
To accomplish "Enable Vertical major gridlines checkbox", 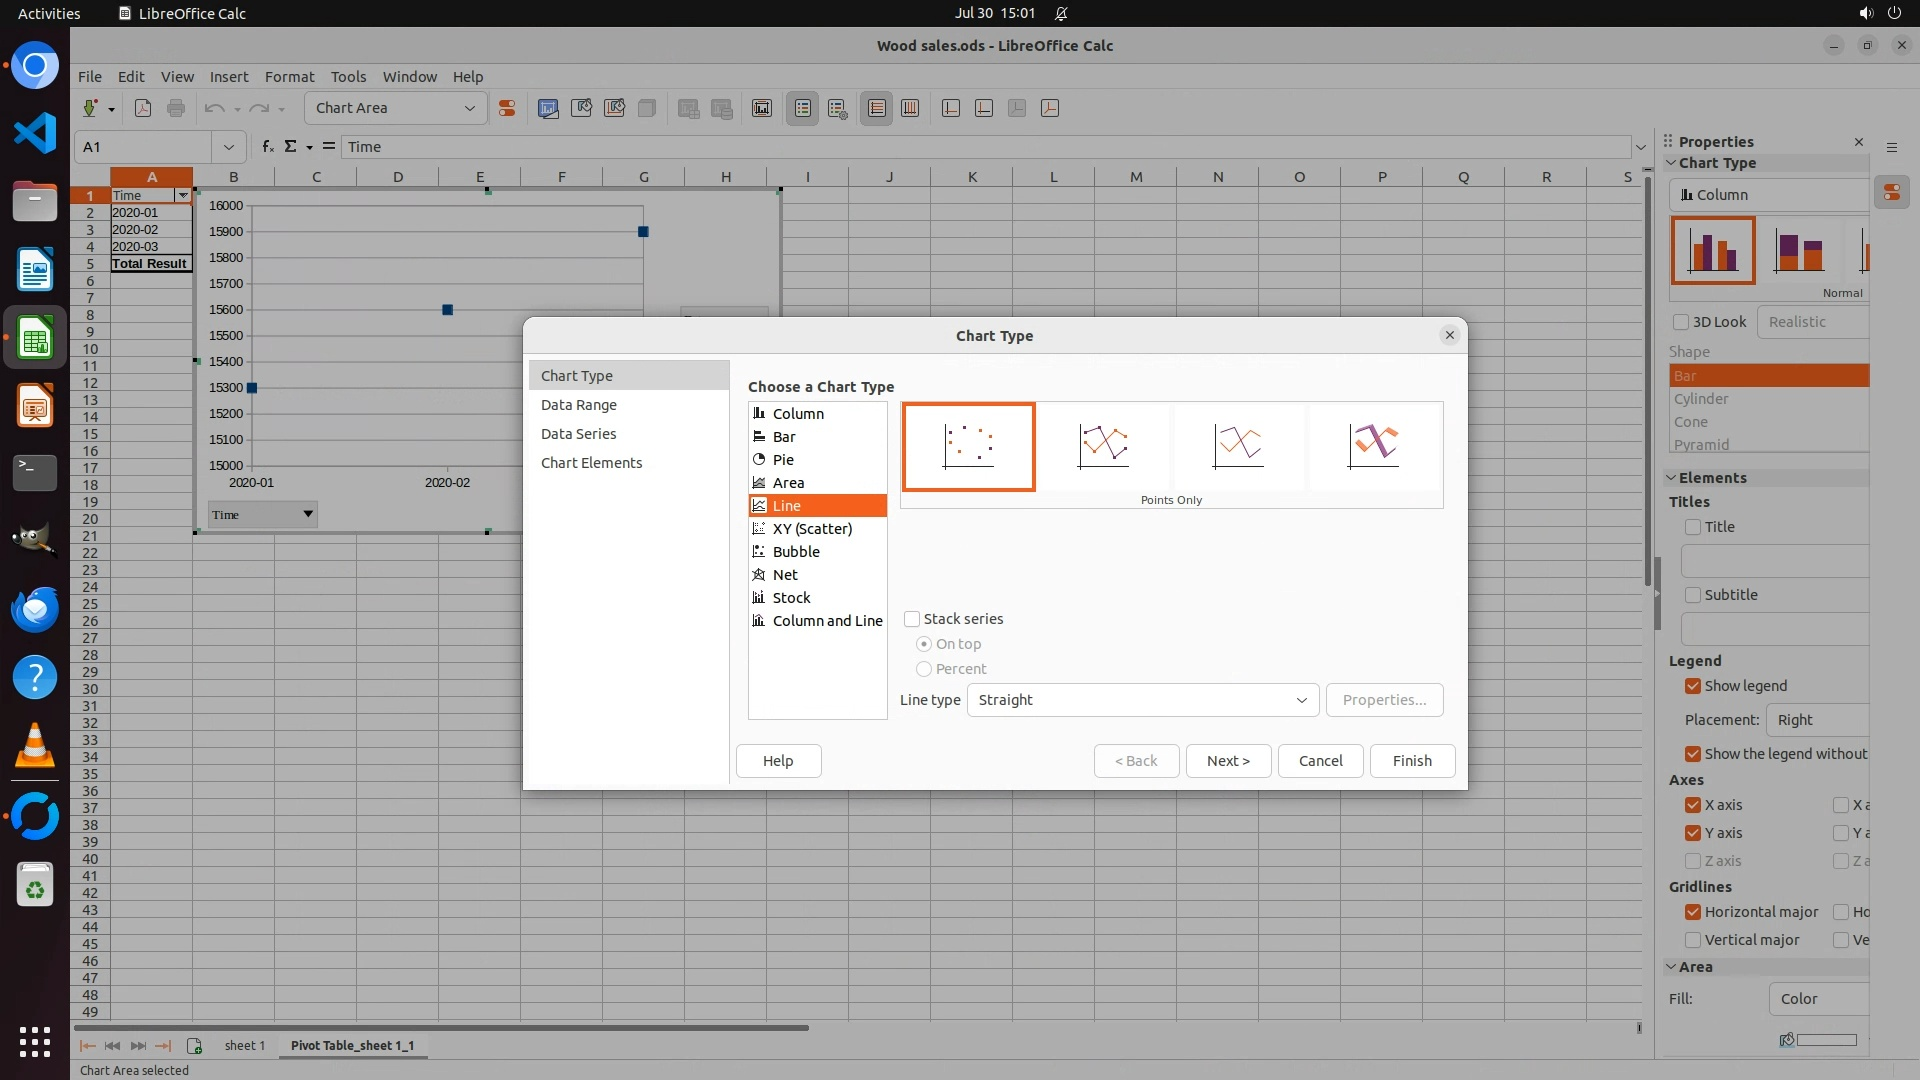I will [x=1692, y=940].
